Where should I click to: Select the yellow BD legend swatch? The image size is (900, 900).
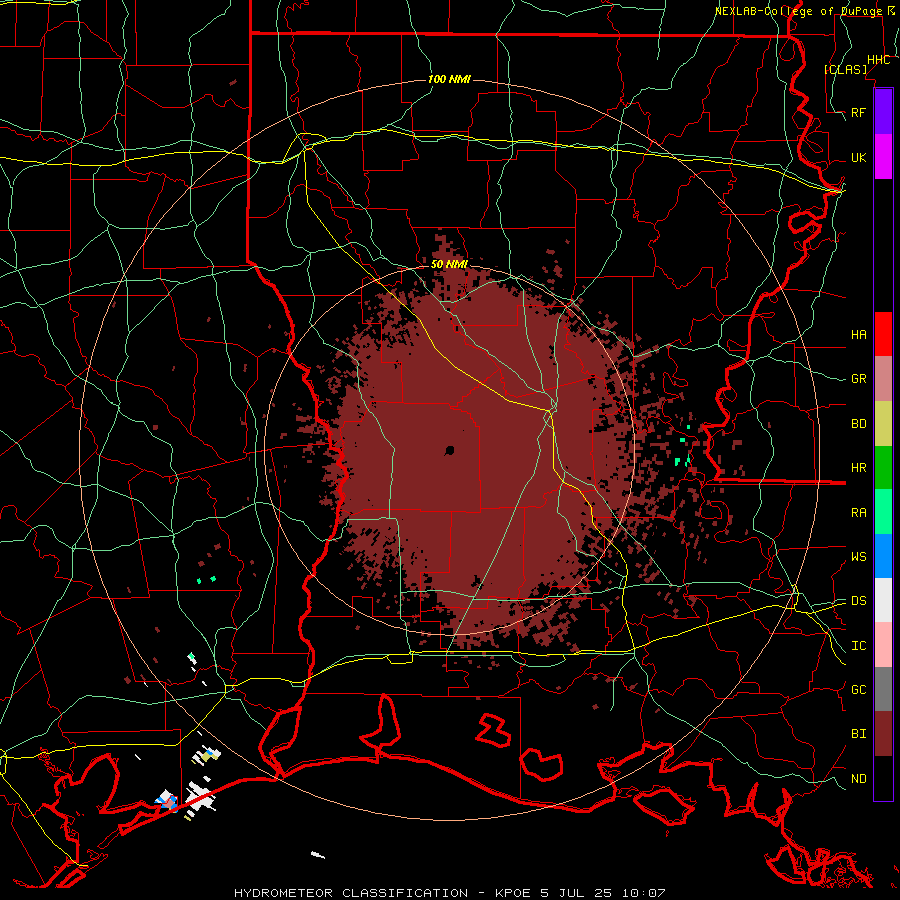(x=883, y=424)
